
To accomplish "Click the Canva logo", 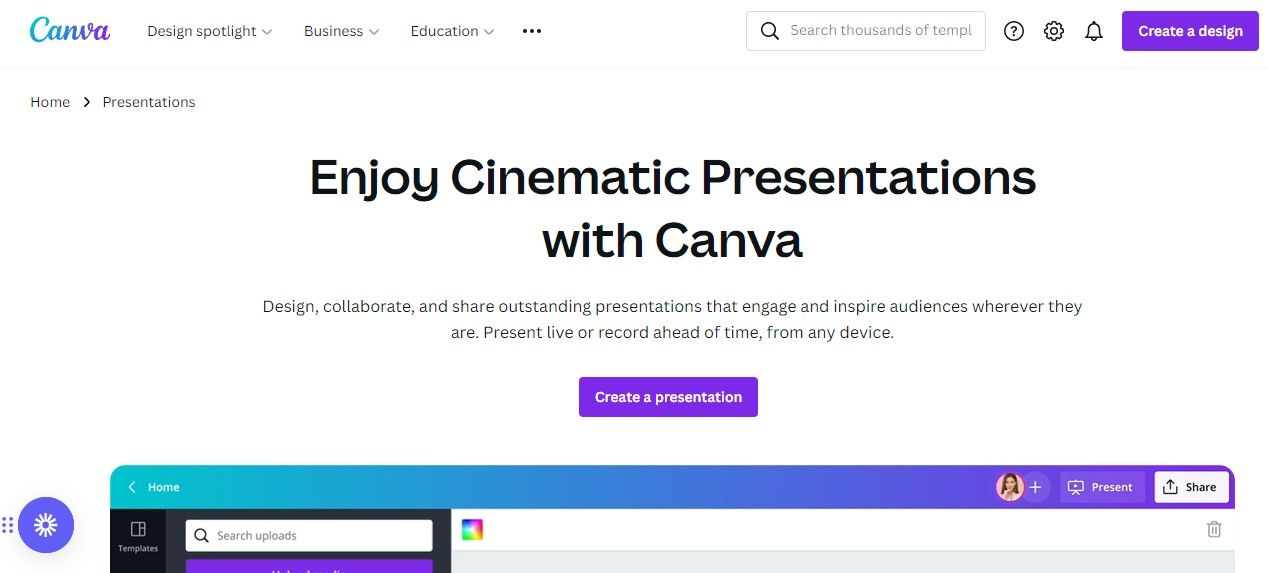I will [x=70, y=30].
